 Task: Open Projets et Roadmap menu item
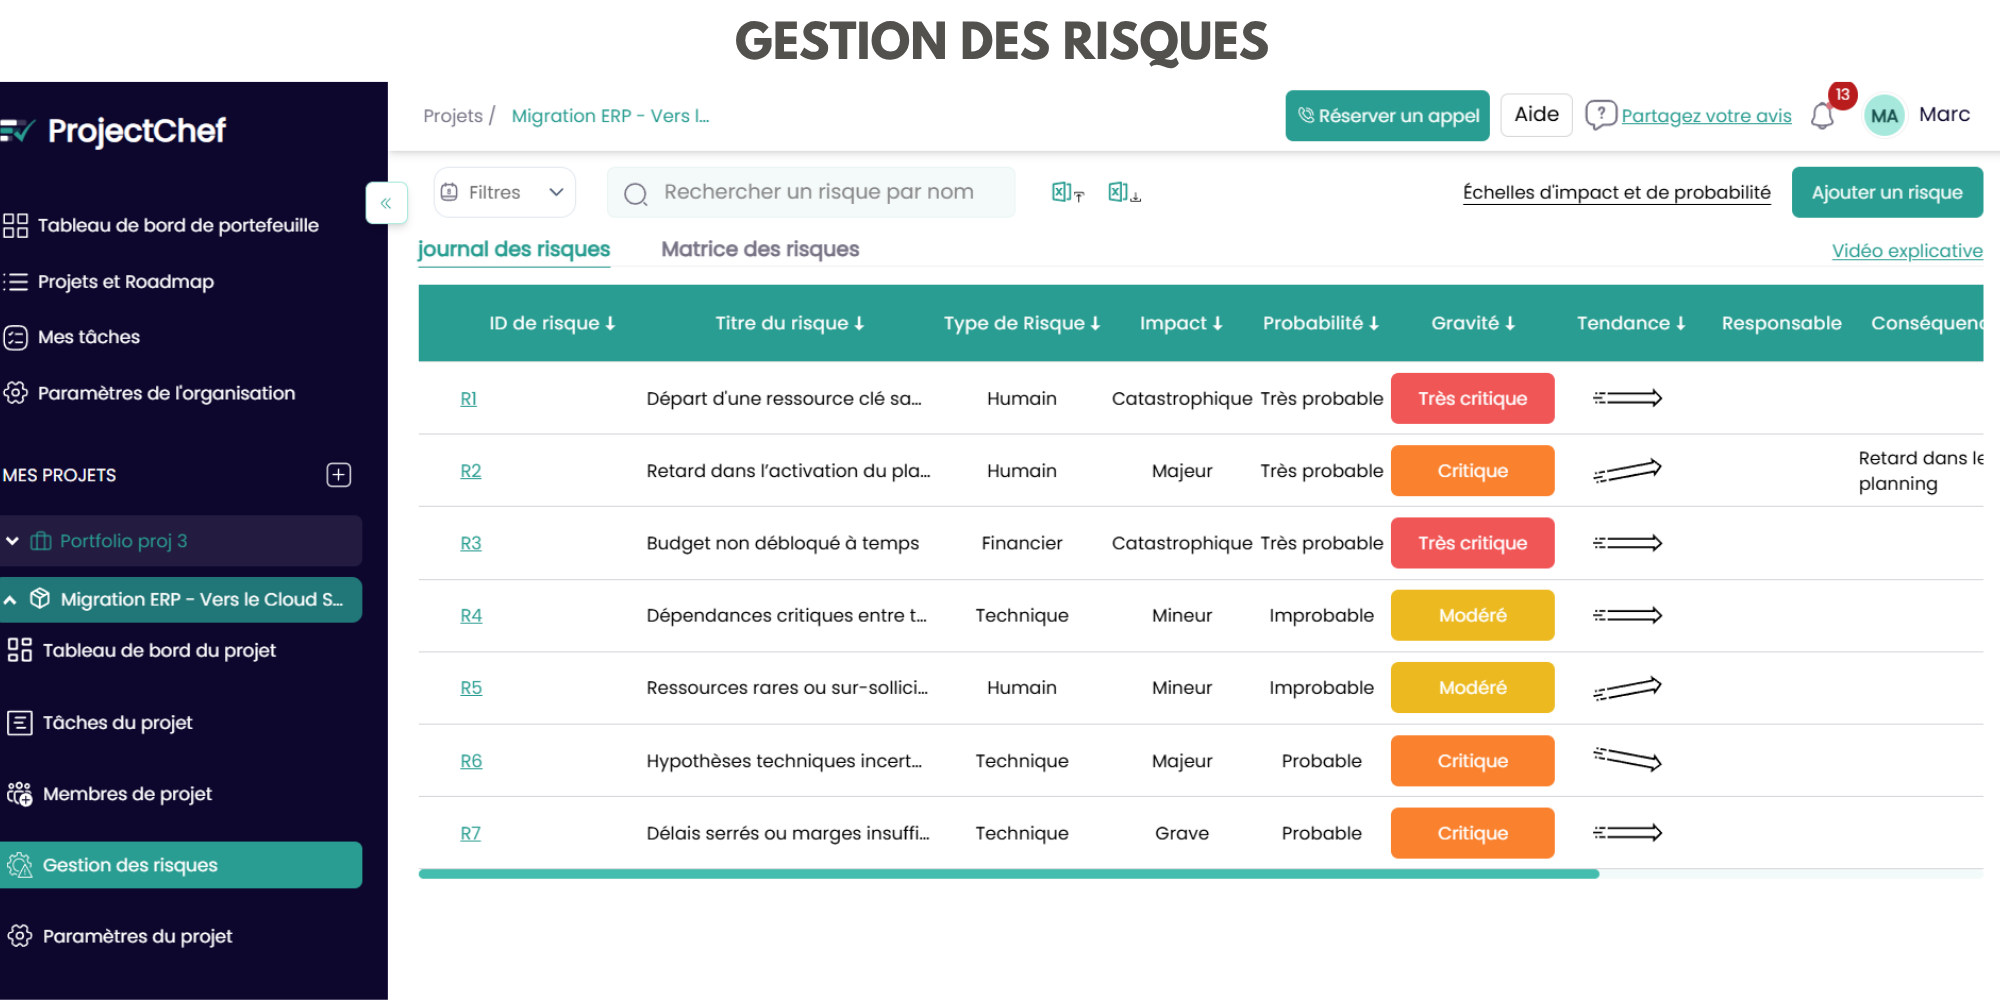point(126,282)
